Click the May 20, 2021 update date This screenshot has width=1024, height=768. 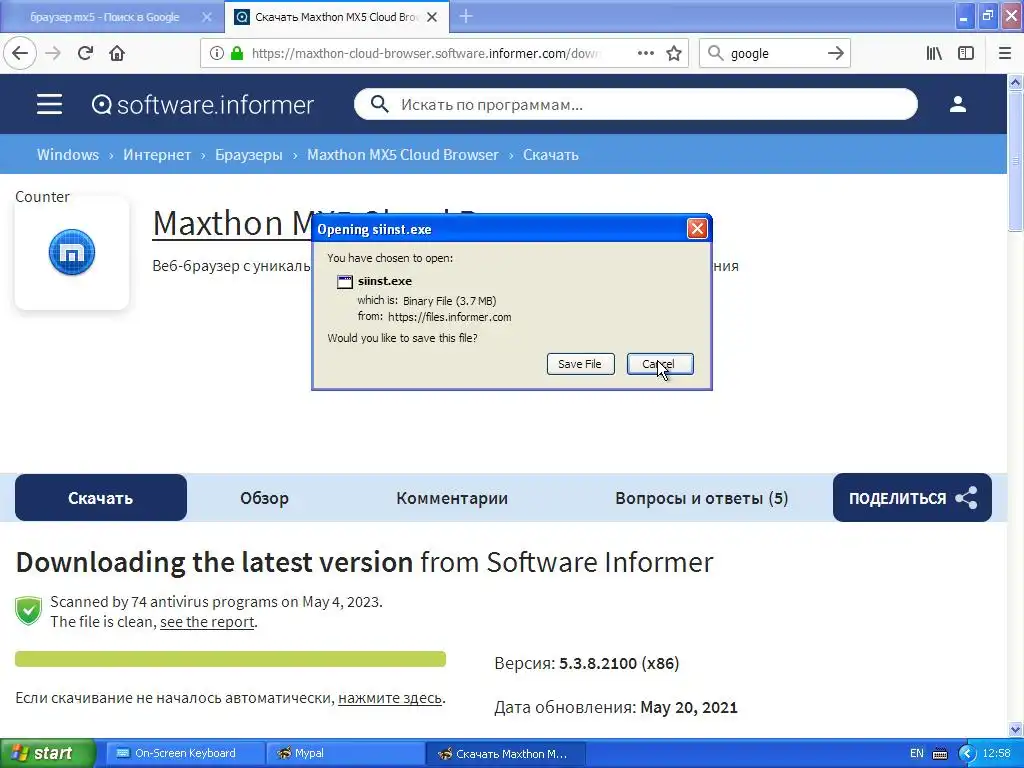pos(689,707)
